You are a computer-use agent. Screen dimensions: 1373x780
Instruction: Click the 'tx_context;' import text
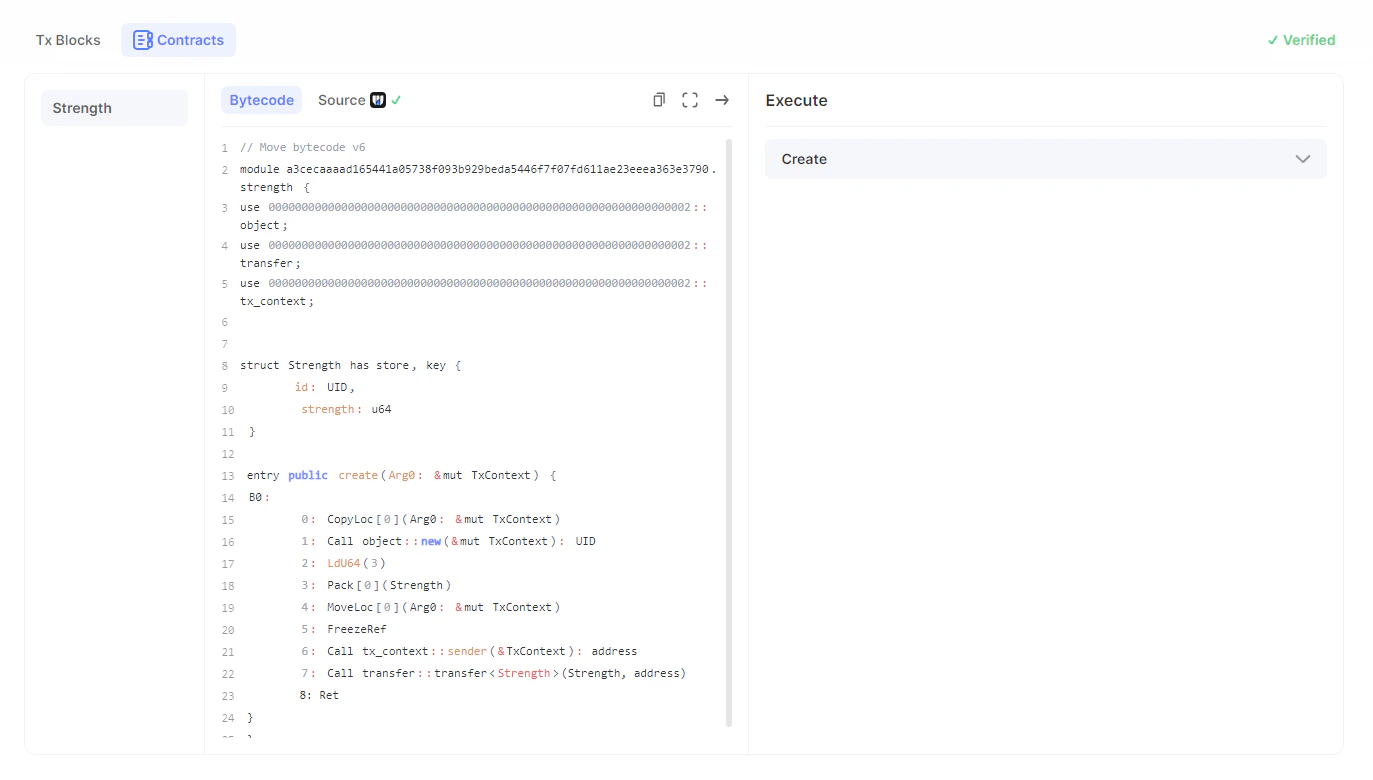(x=277, y=301)
